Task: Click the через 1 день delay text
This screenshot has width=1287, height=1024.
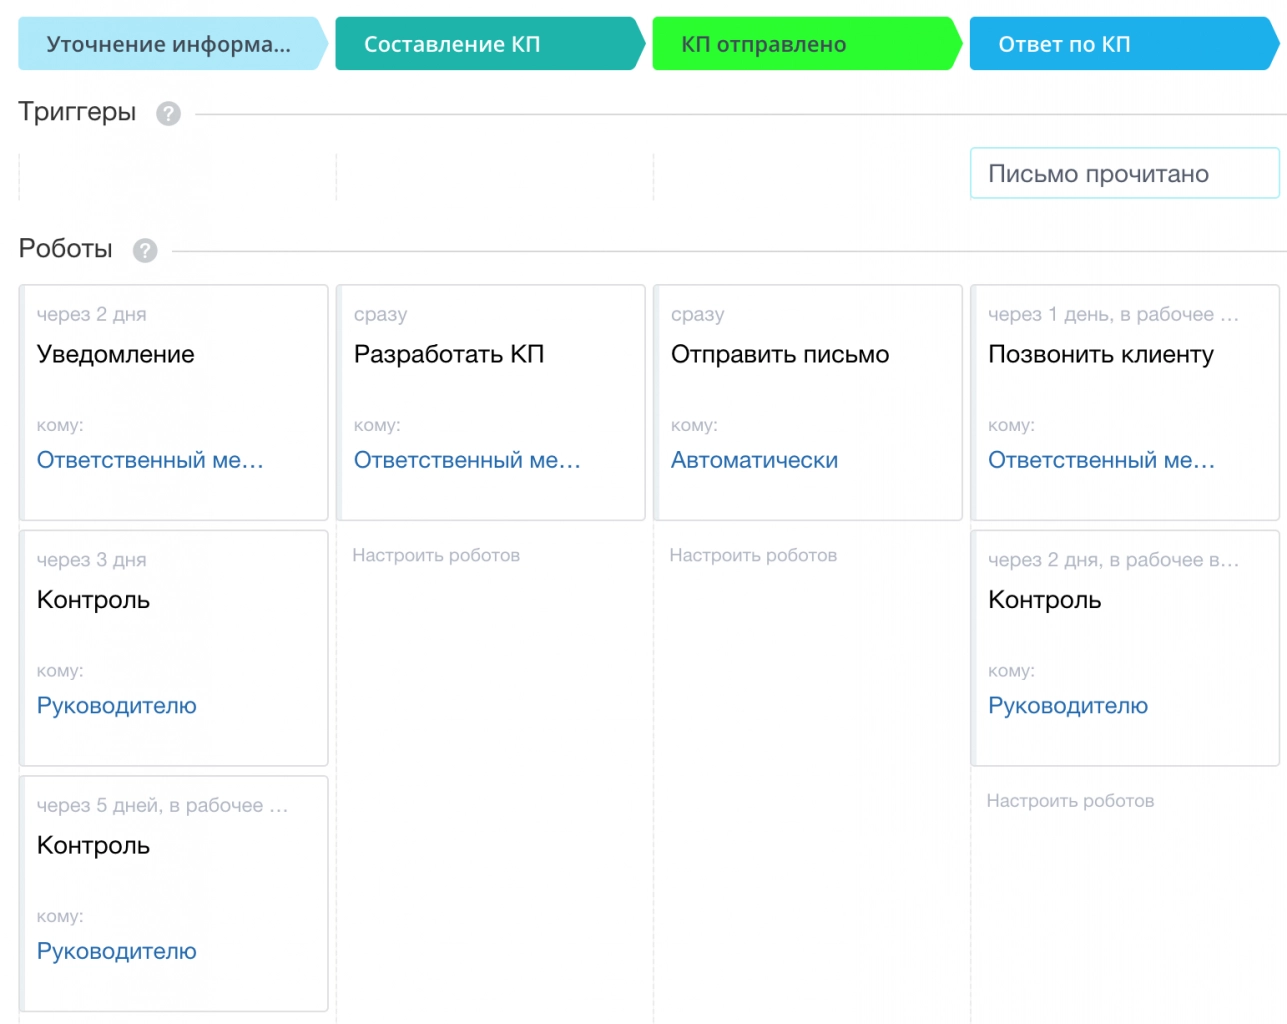Action: click(x=1113, y=315)
